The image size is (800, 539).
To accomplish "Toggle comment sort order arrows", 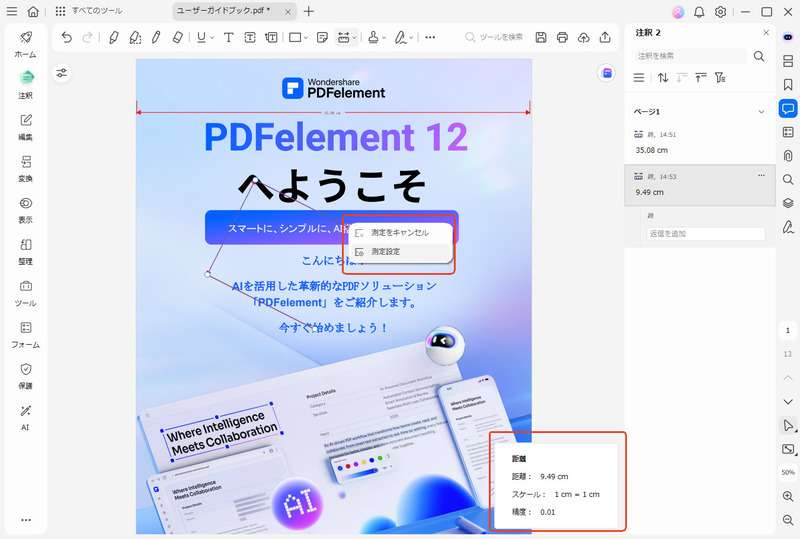I will [662, 78].
